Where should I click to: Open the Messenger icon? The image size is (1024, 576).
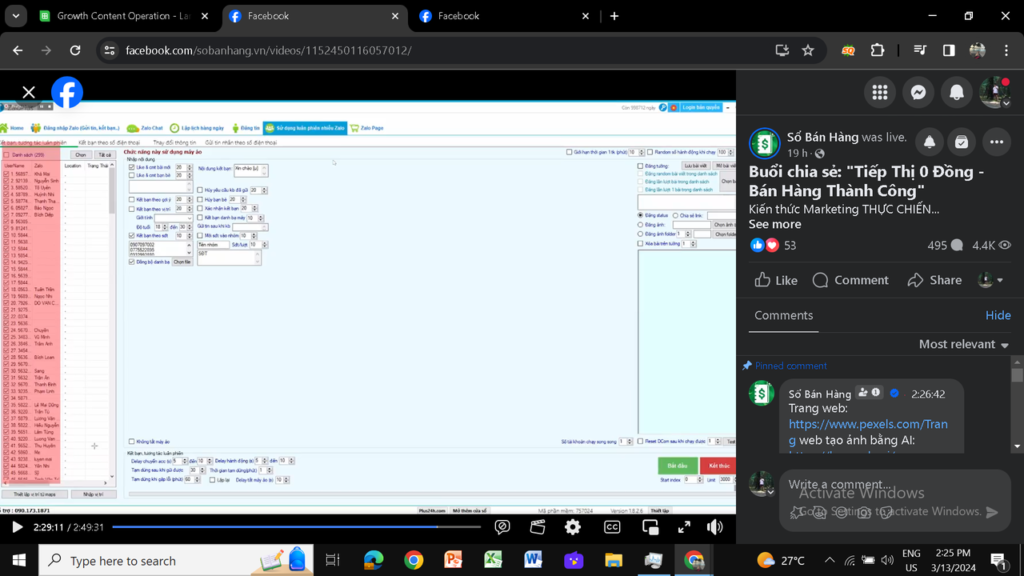coord(918,92)
